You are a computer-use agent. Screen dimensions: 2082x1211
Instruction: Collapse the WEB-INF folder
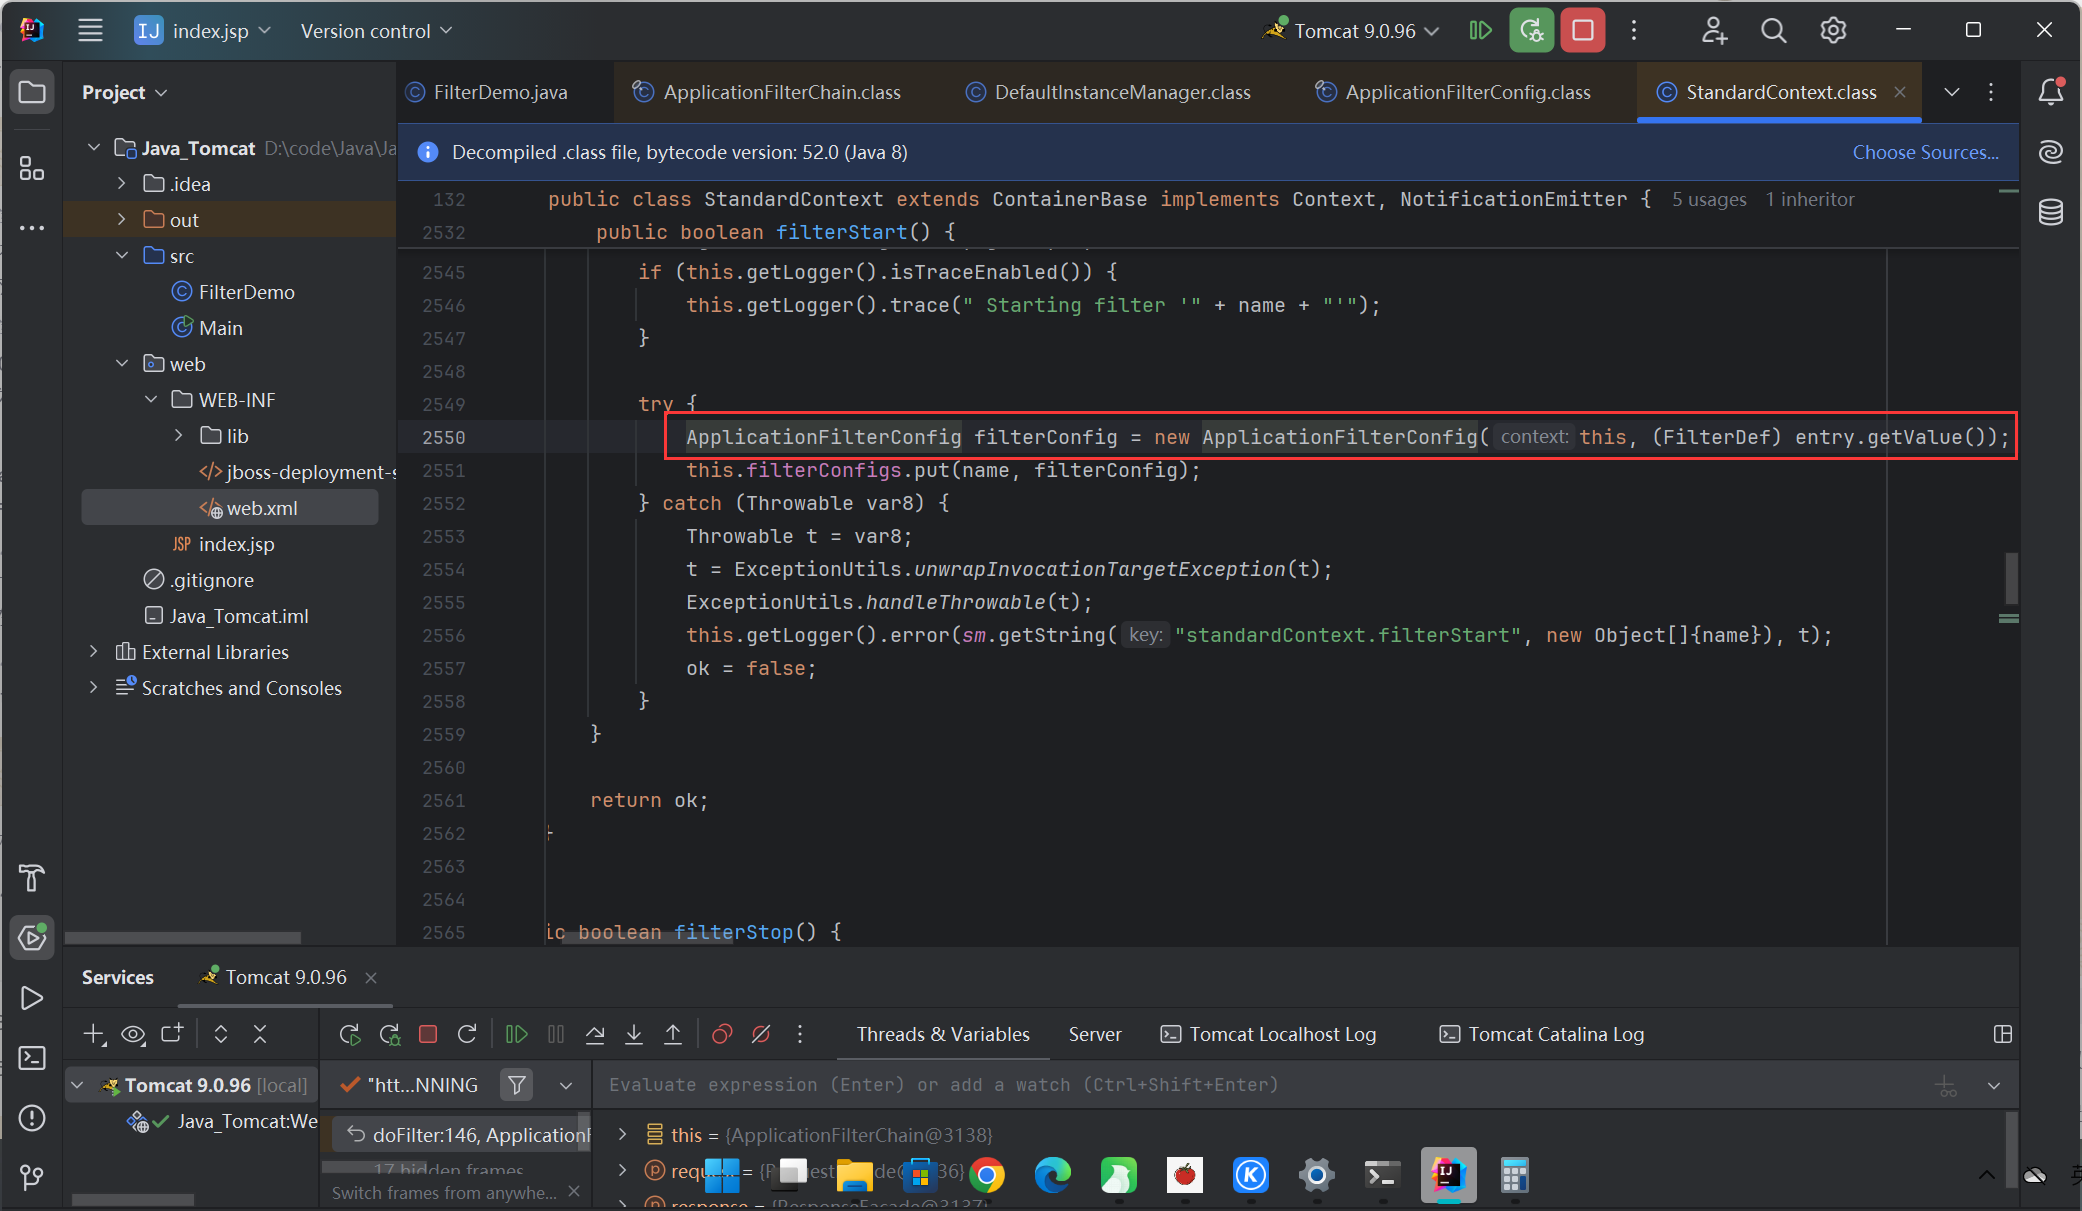(x=151, y=400)
